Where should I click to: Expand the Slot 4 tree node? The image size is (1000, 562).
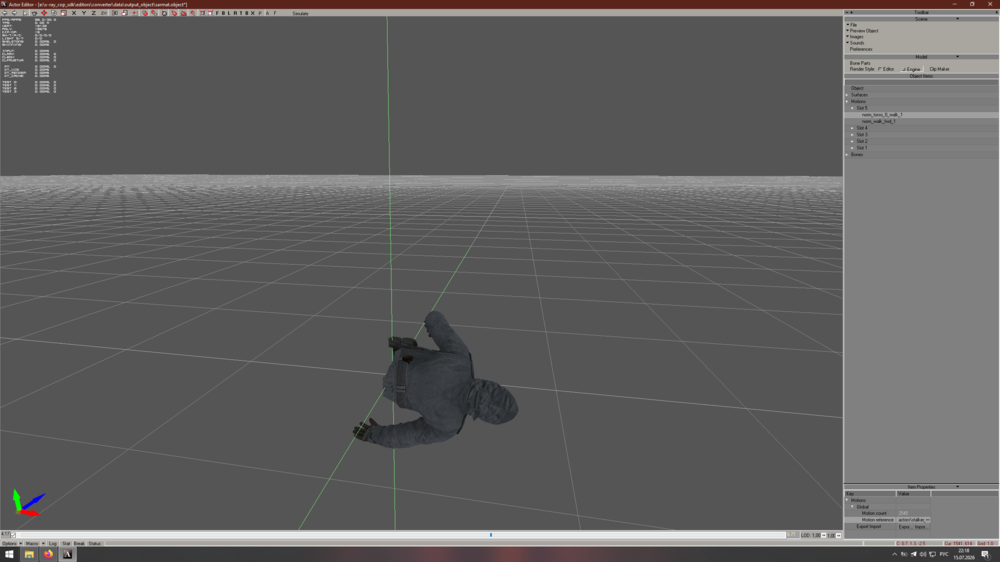click(852, 128)
